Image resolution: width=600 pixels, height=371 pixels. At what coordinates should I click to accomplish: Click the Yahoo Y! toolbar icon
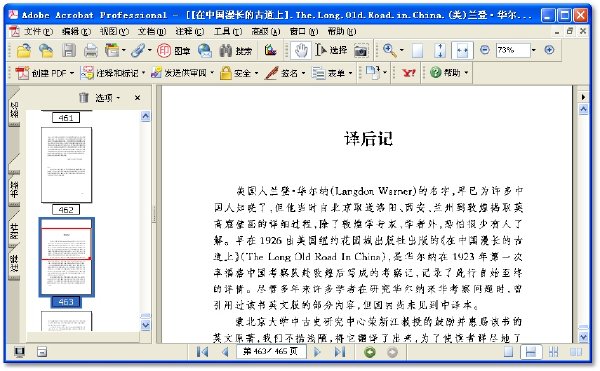coord(409,73)
